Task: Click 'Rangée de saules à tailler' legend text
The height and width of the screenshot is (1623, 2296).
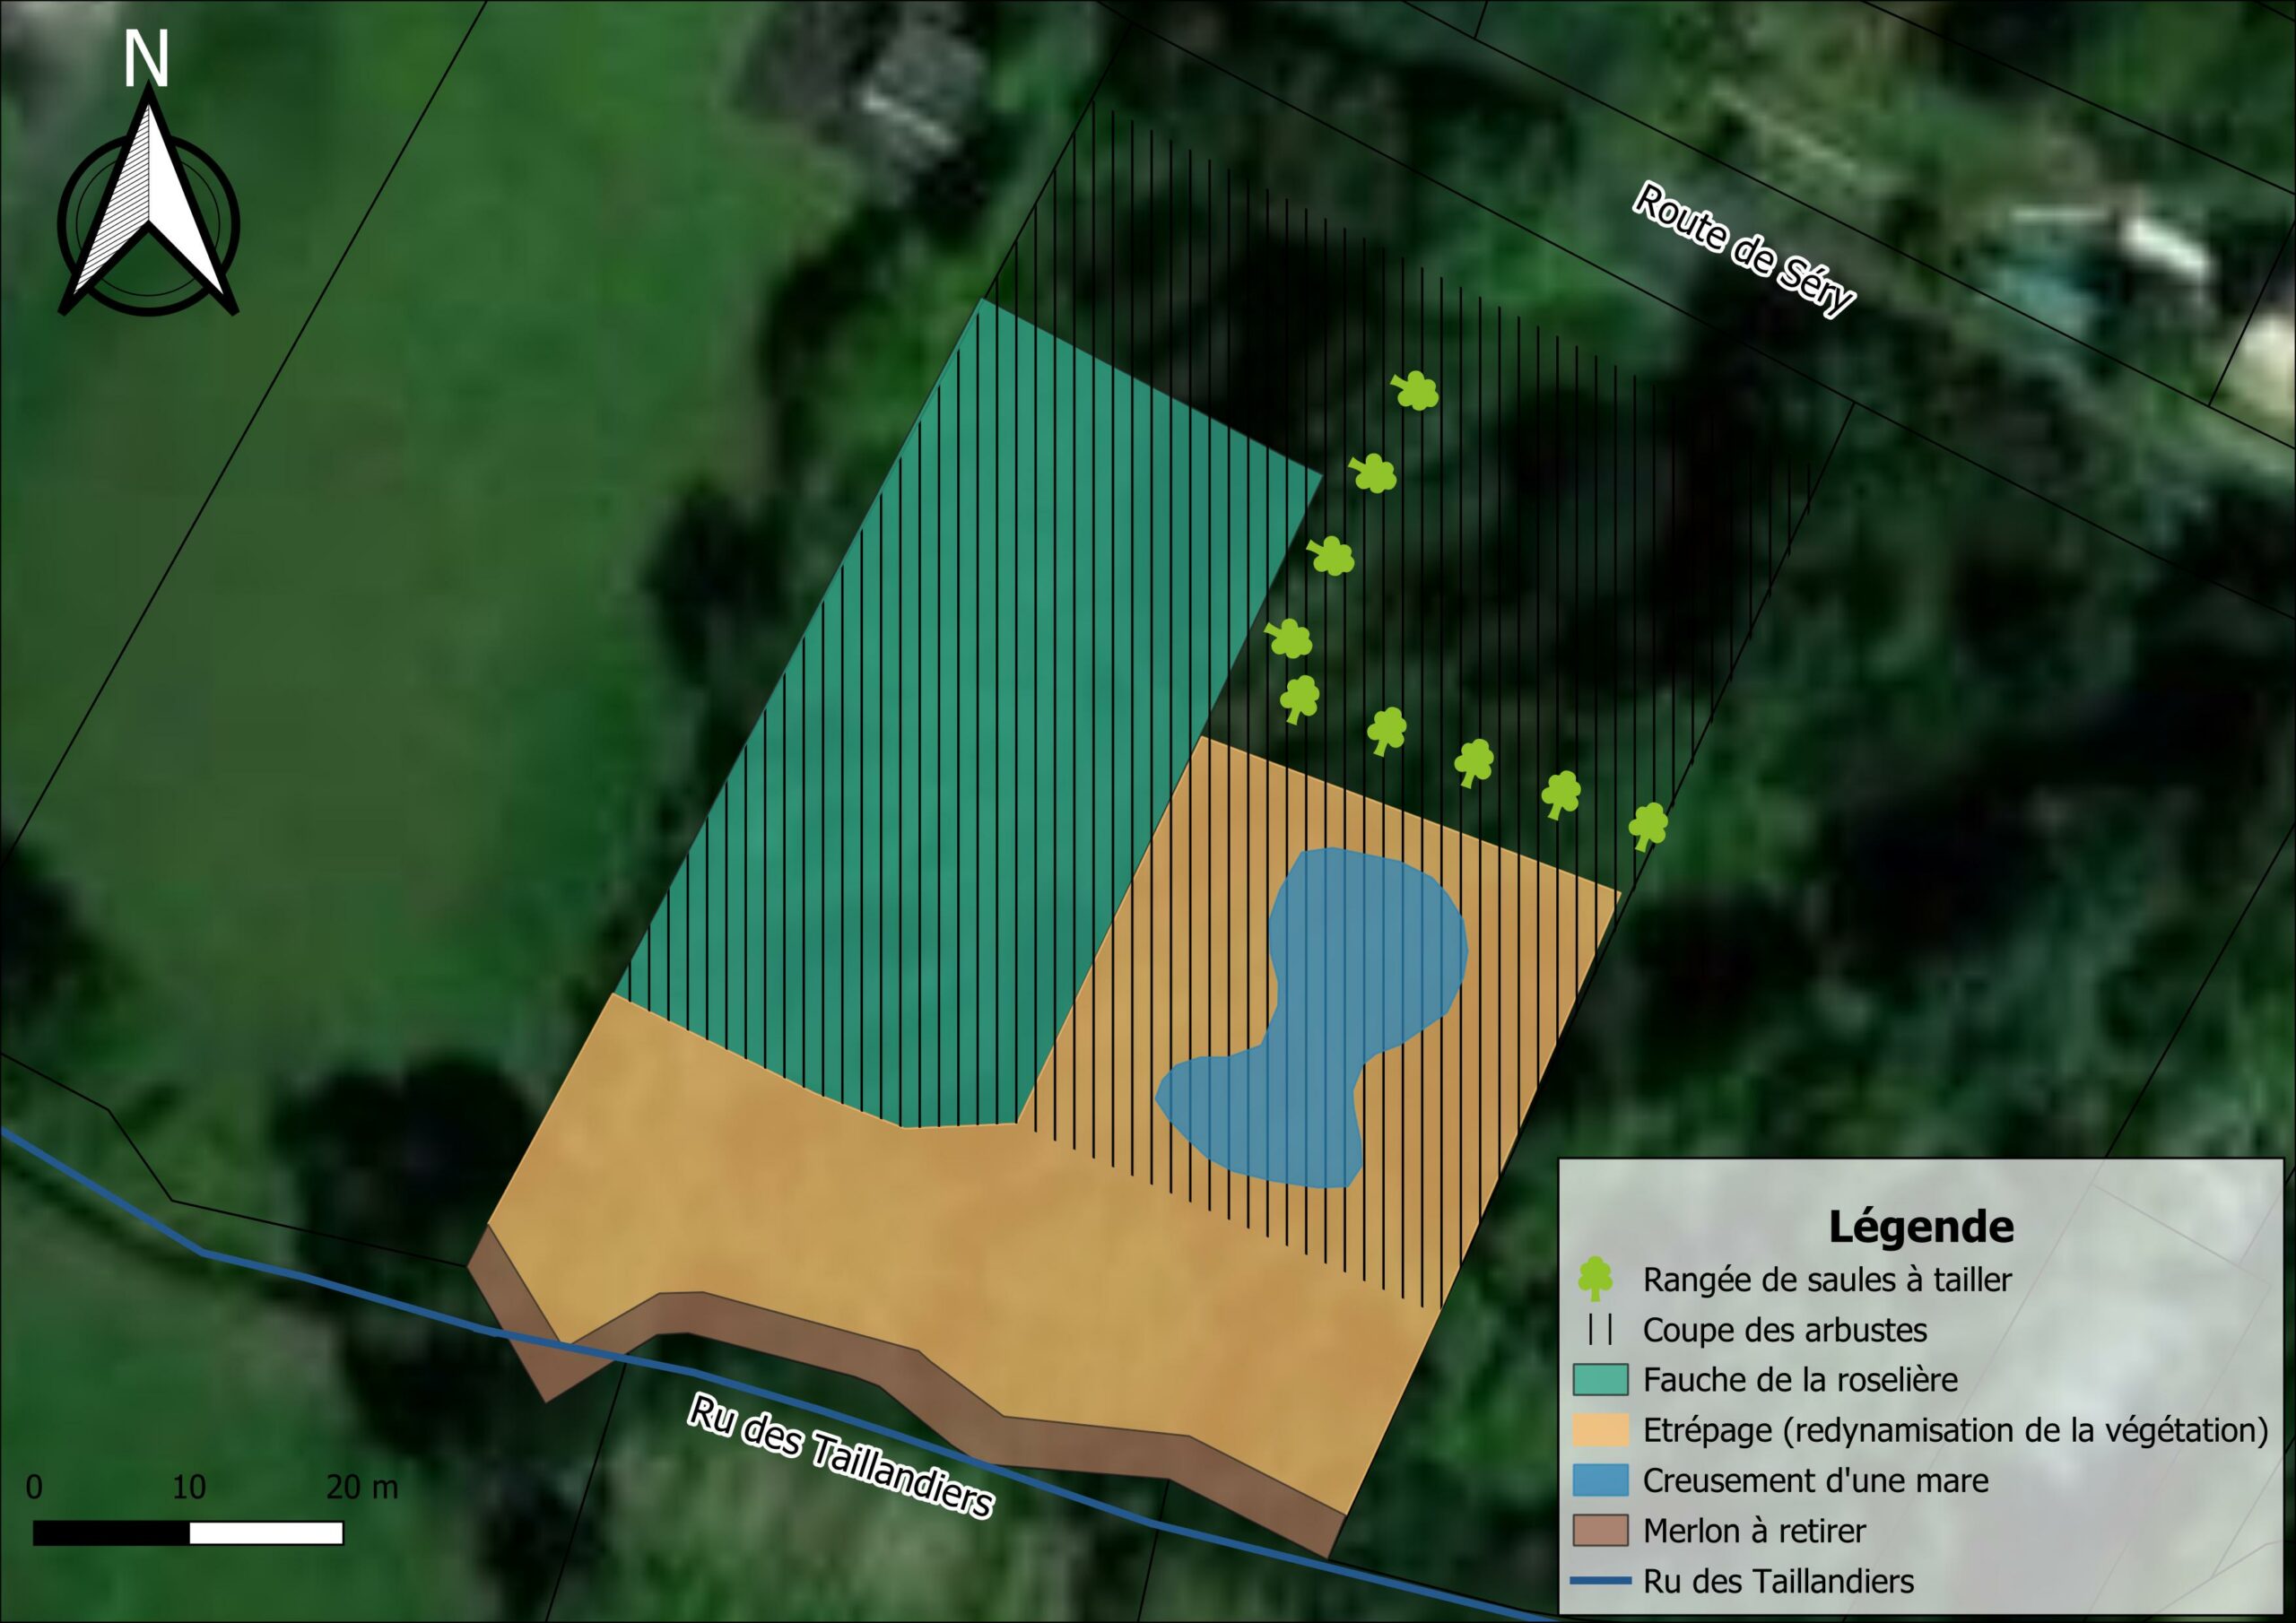Action: (x=1827, y=1280)
